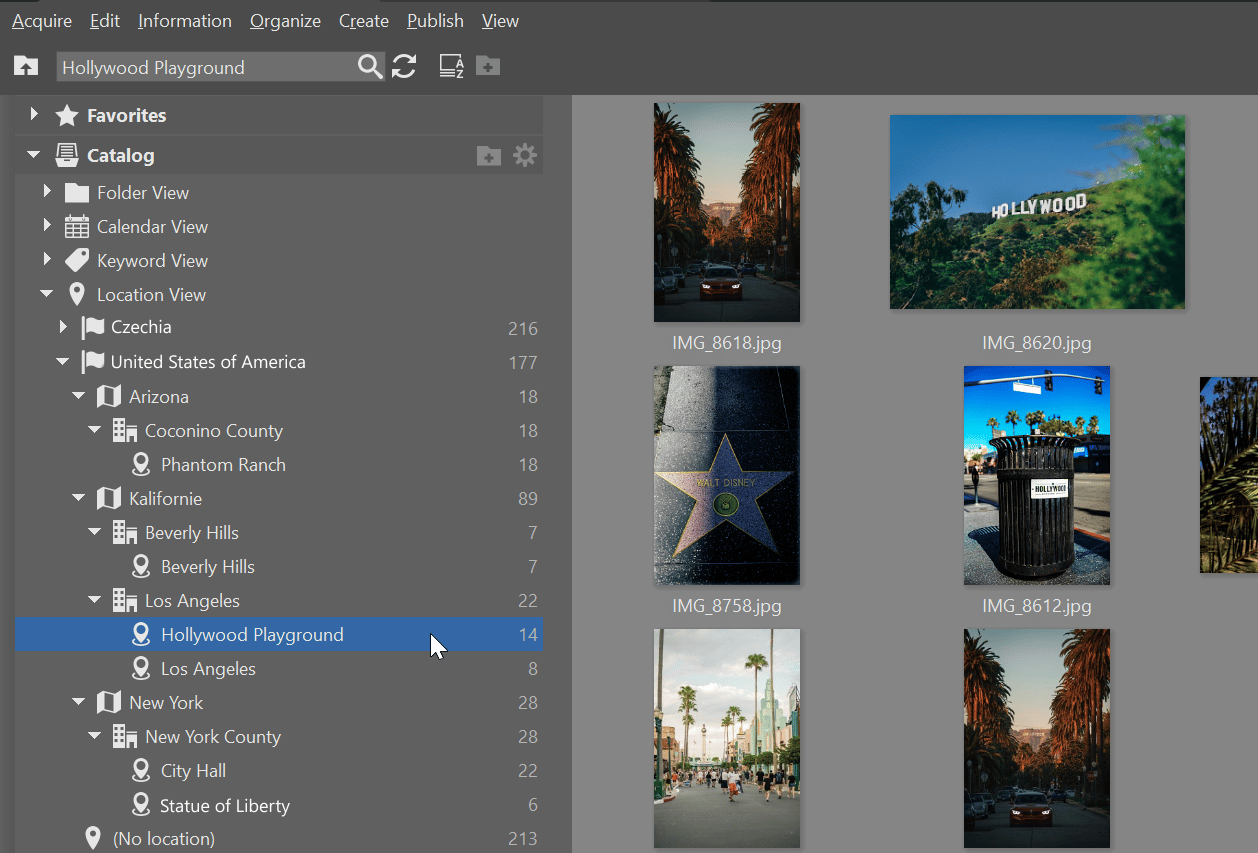Image resolution: width=1258 pixels, height=853 pixels.
Task: Click Coconino County building icon
Action: coord(125,431)
